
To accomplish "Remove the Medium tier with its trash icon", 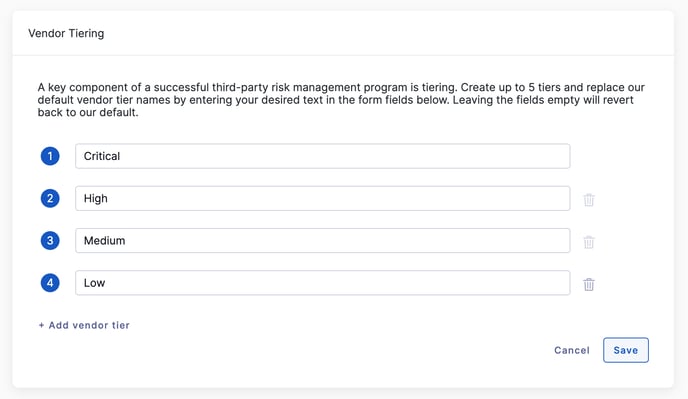I will tap(589, 242).
